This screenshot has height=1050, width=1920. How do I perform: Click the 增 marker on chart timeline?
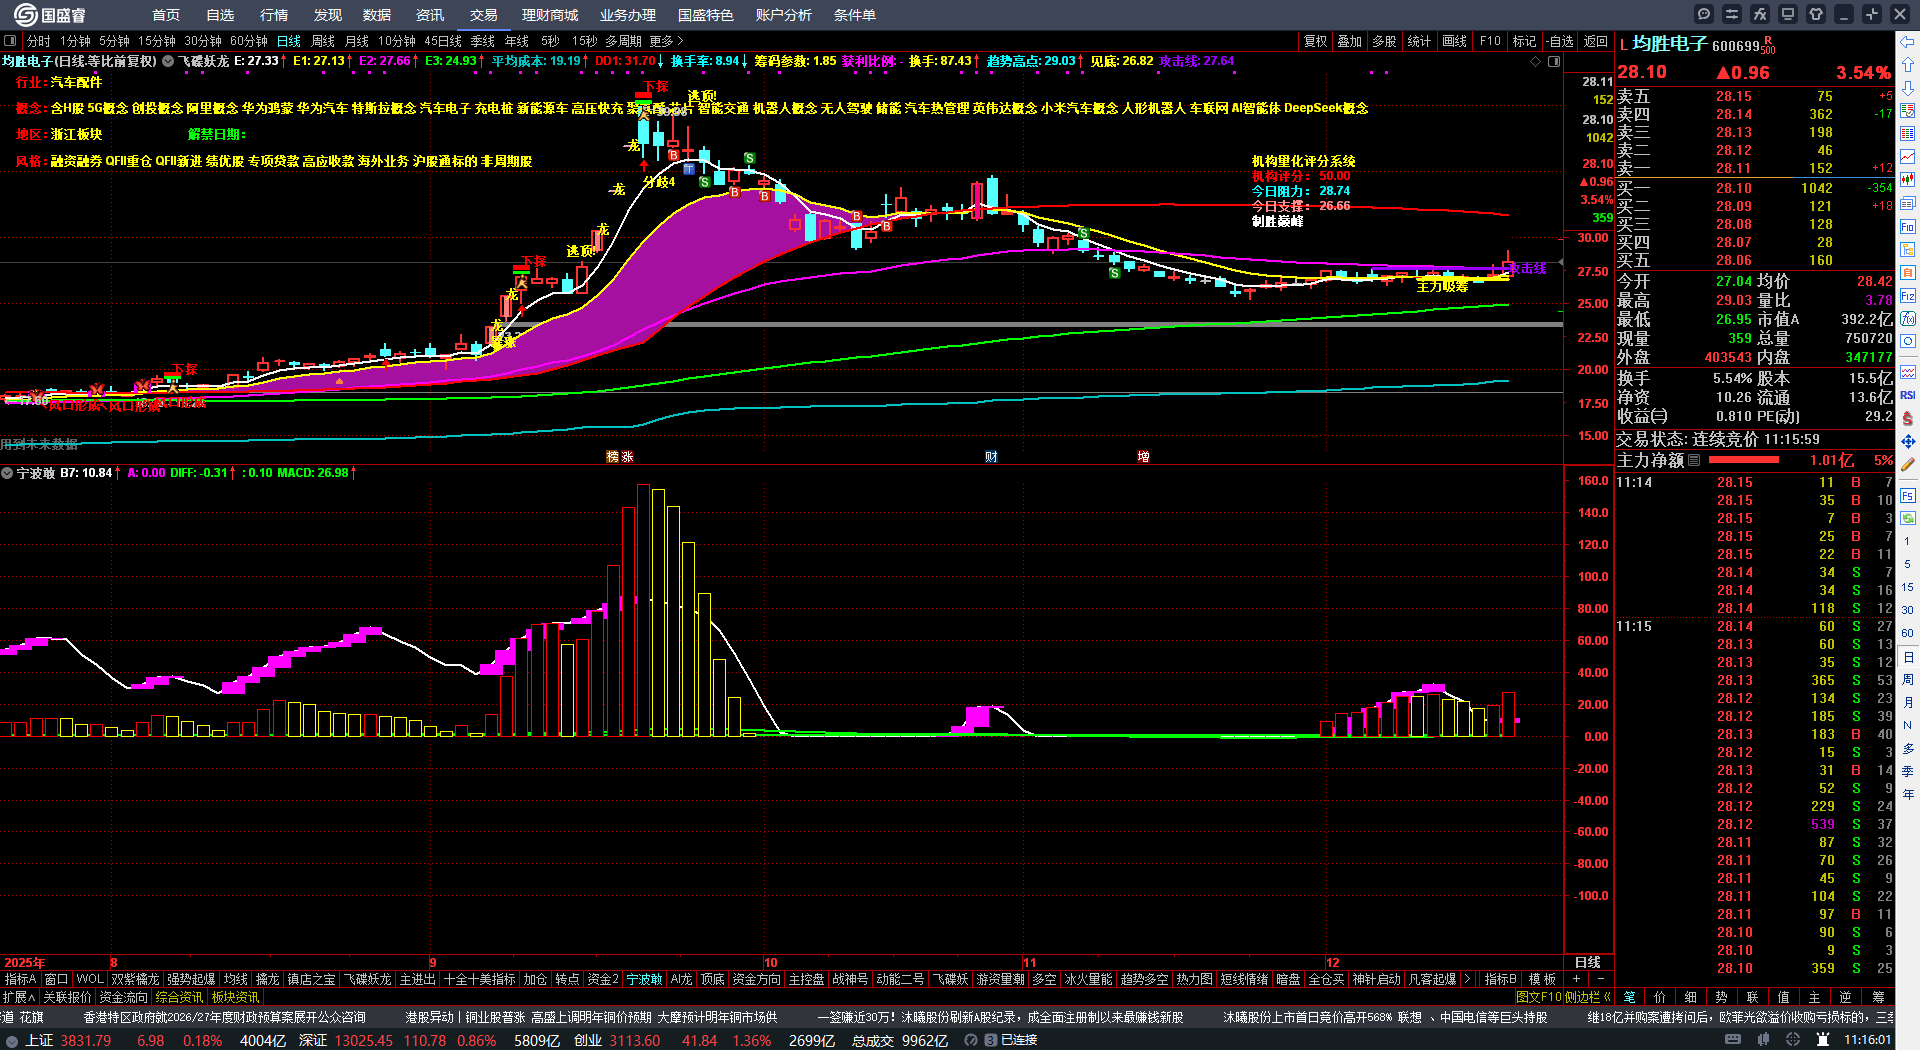(1143, 457)
